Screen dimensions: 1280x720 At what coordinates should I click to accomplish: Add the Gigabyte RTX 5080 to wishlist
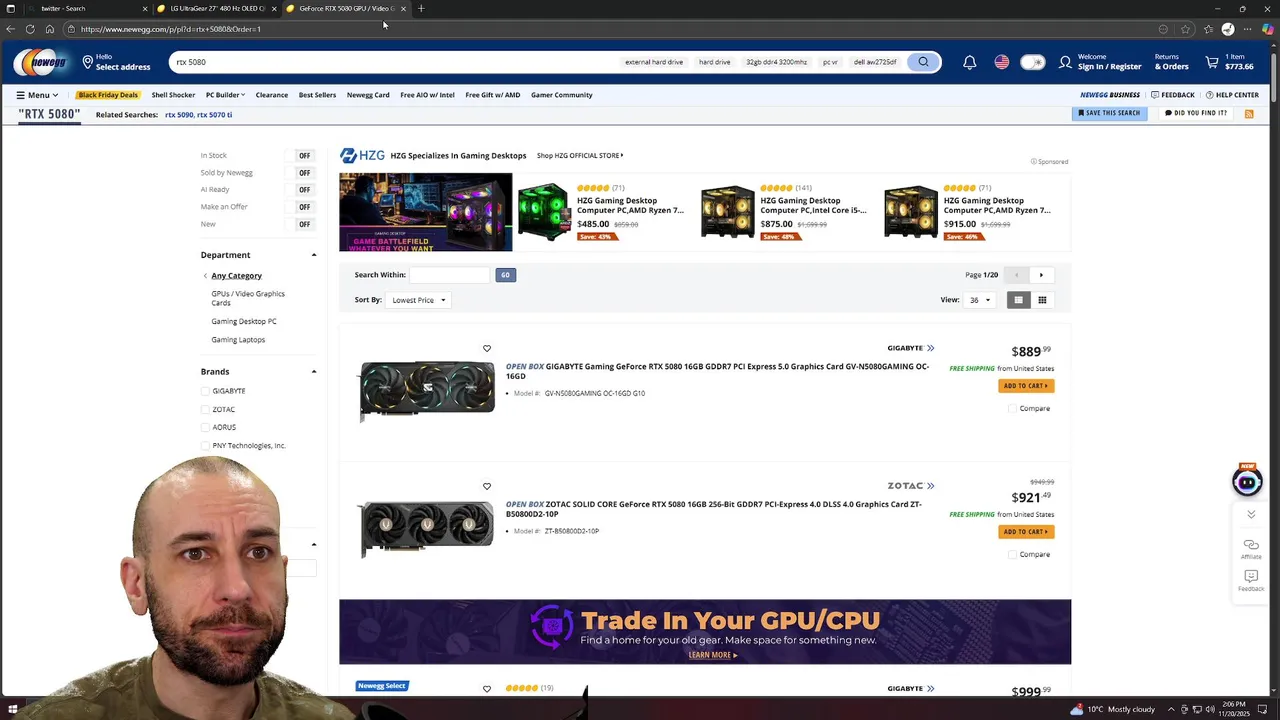(x=487, y=349)
